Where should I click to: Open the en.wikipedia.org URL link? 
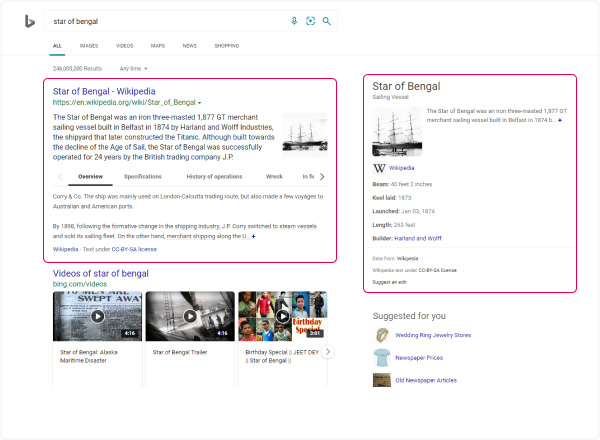tap(124, 103)
